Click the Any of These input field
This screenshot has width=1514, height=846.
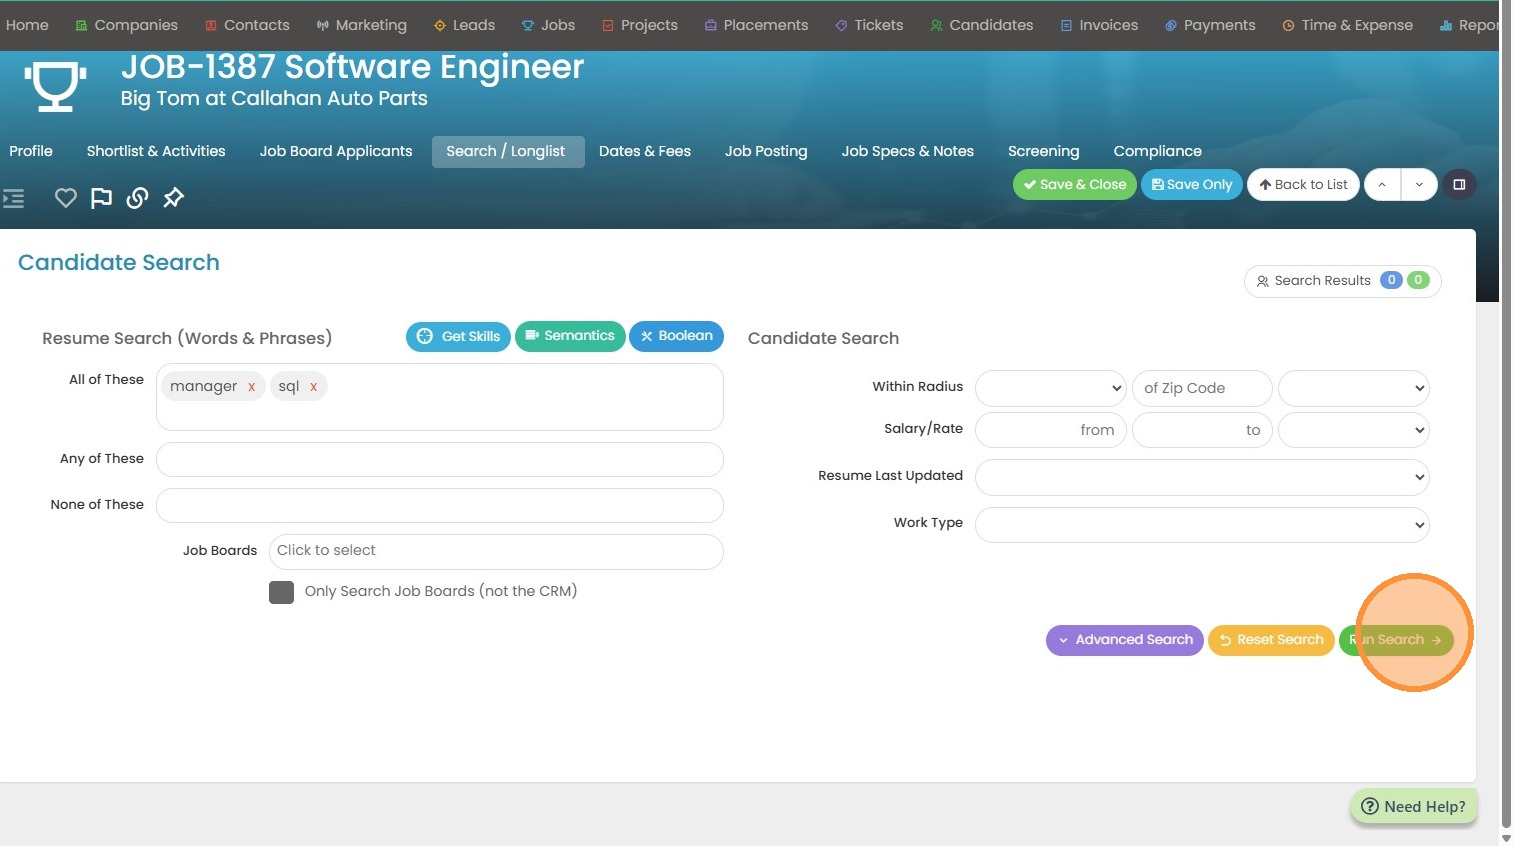(x=439, y=460)
